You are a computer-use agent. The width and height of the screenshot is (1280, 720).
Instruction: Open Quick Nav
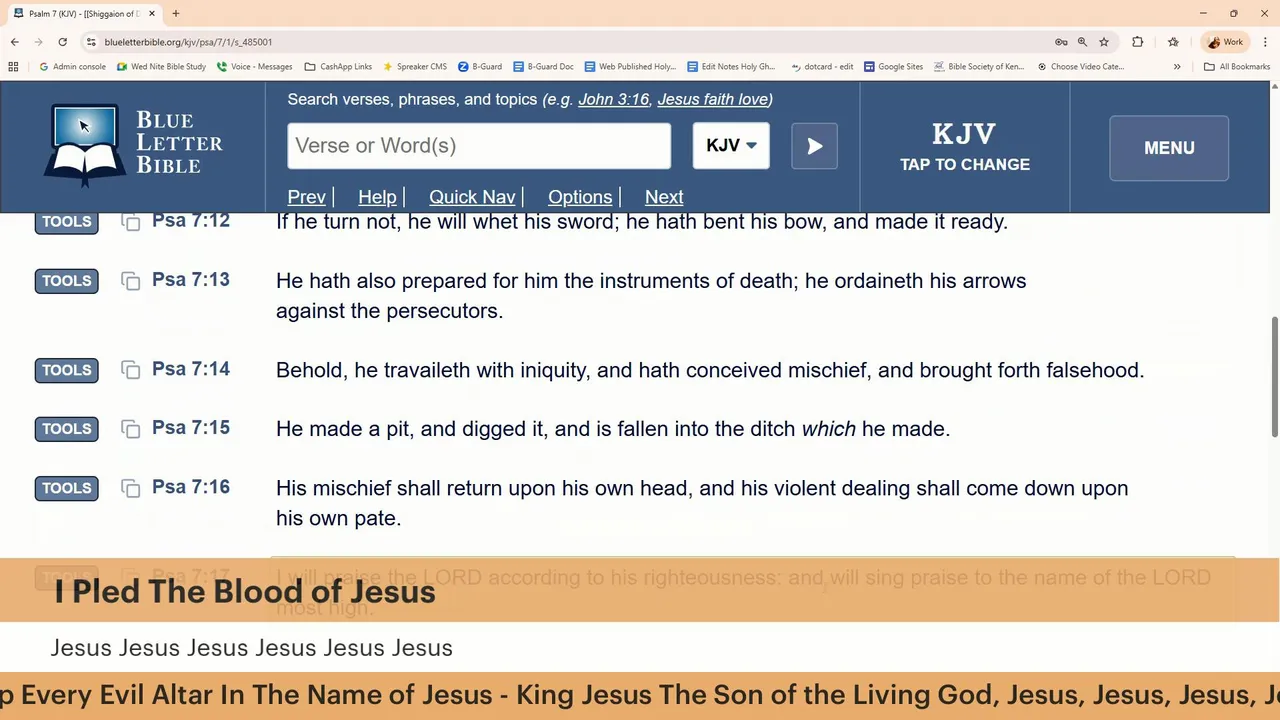click(x=472, y=197)
